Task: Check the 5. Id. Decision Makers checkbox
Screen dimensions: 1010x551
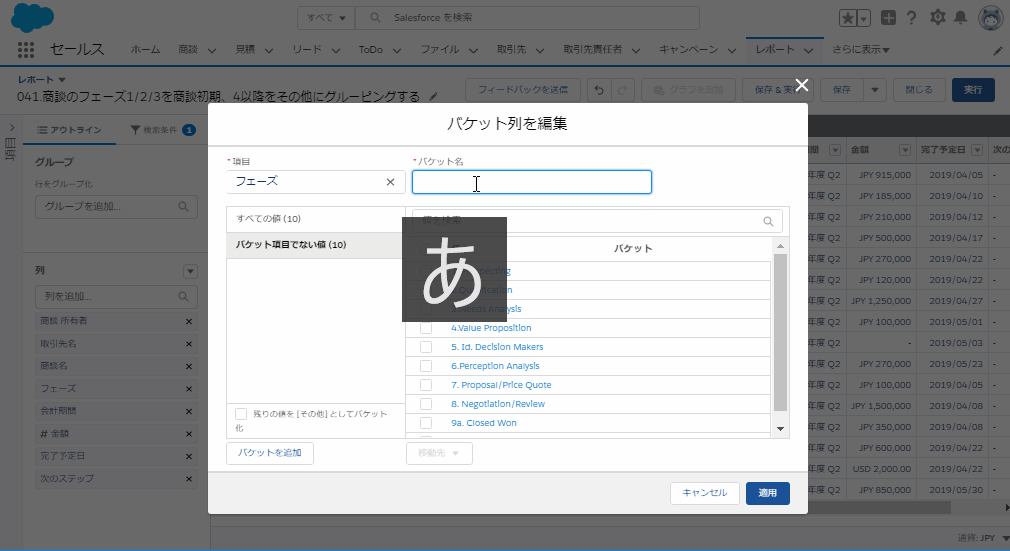Action: [x=426, y=347]
